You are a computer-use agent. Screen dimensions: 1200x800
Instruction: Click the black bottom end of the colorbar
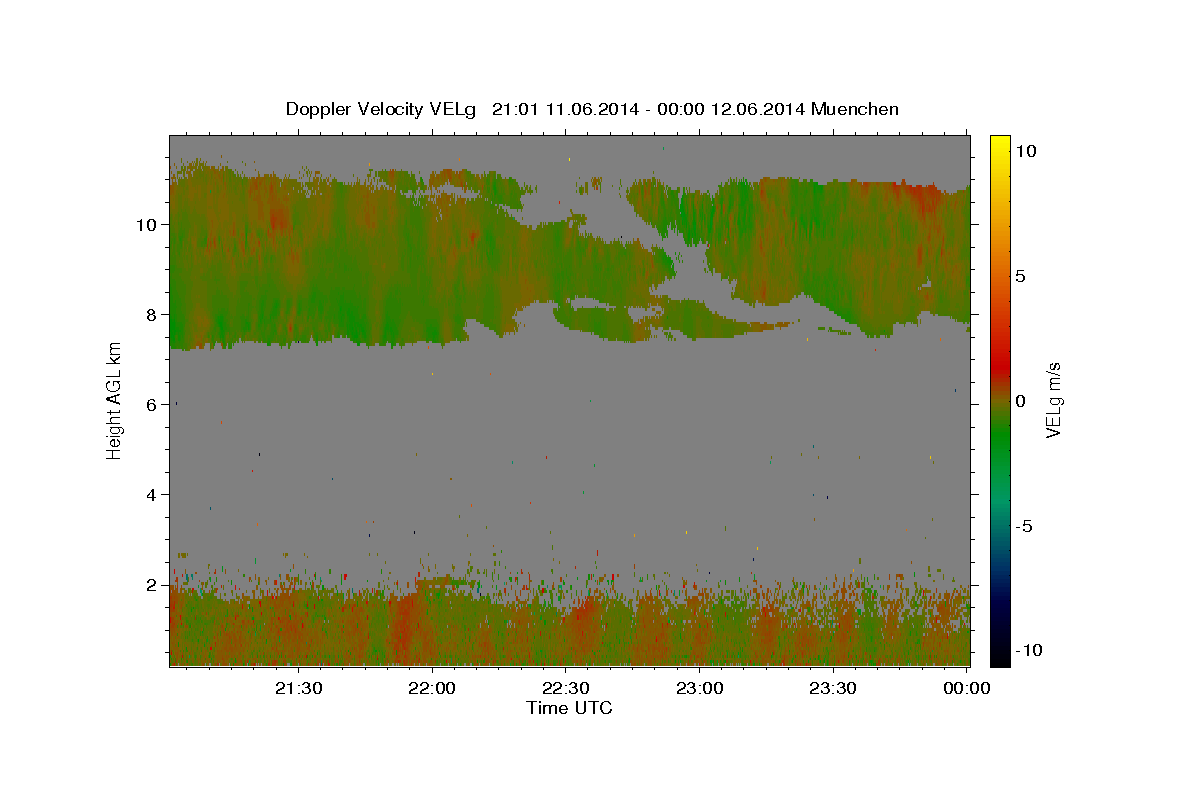(1000, 659)
